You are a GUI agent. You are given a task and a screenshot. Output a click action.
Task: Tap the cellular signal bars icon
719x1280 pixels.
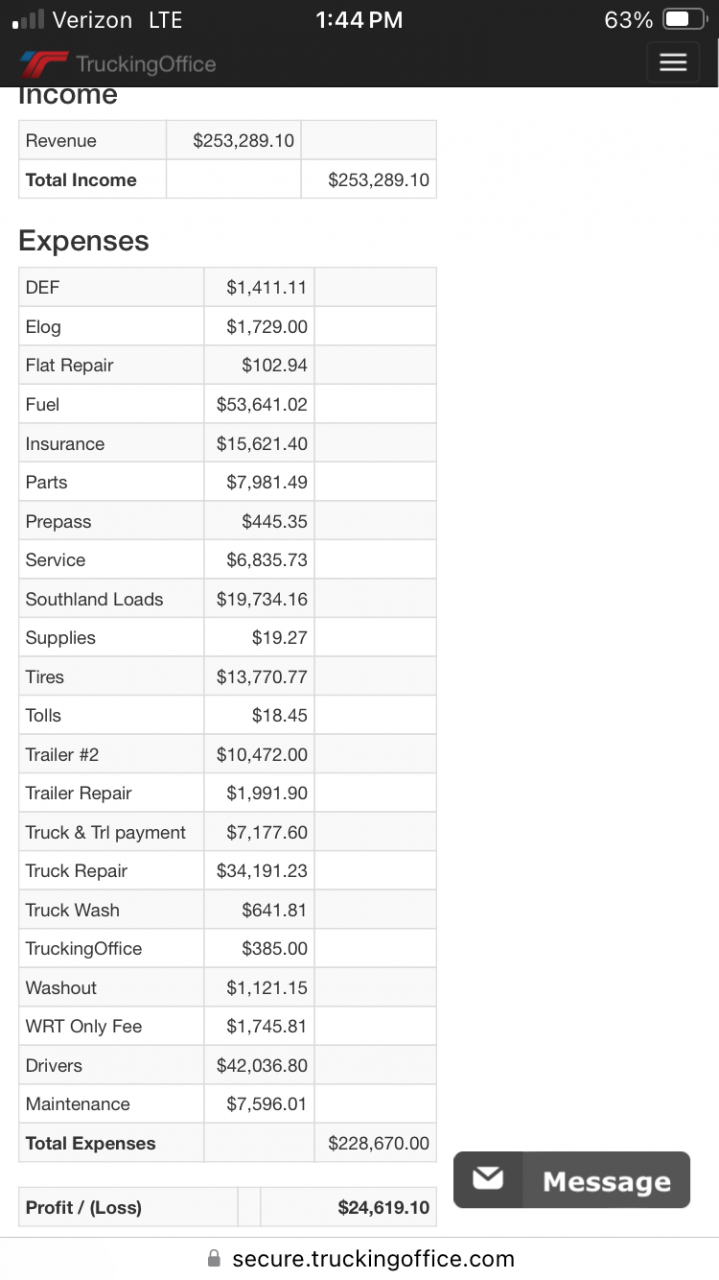pyautogui.click(x=27, y=20)
